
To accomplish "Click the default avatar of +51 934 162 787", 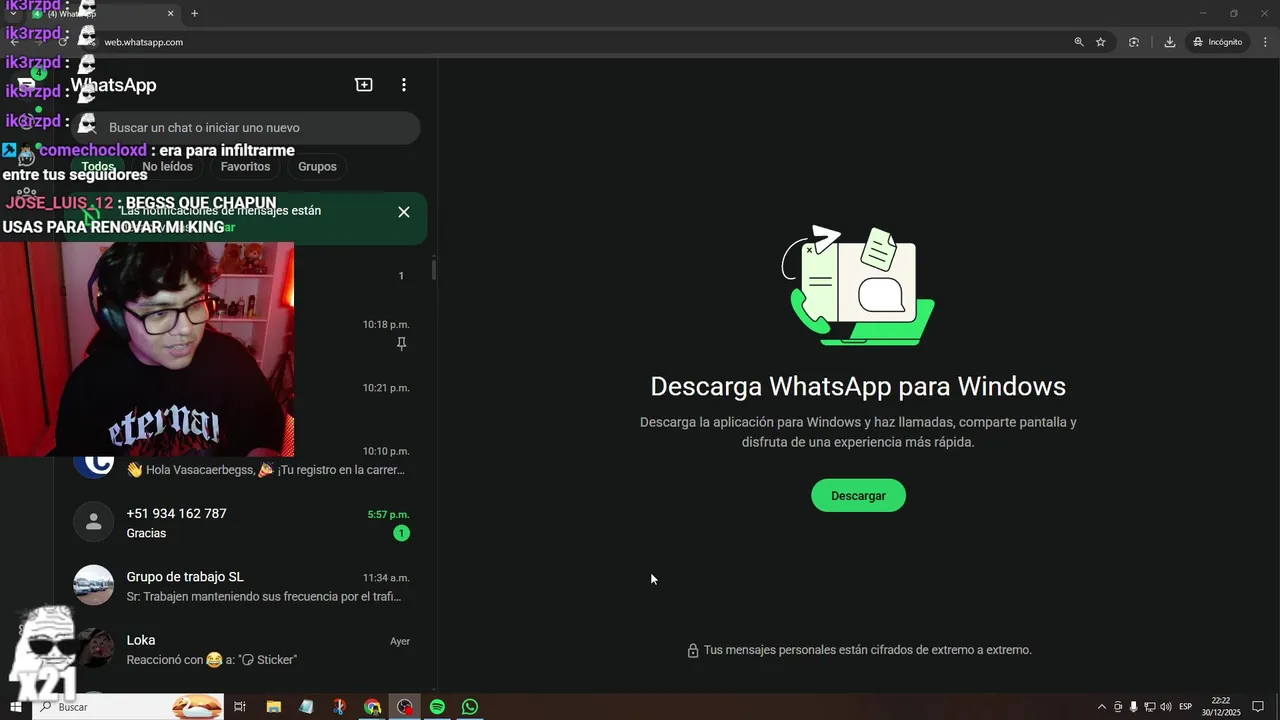I will point(94,522).
